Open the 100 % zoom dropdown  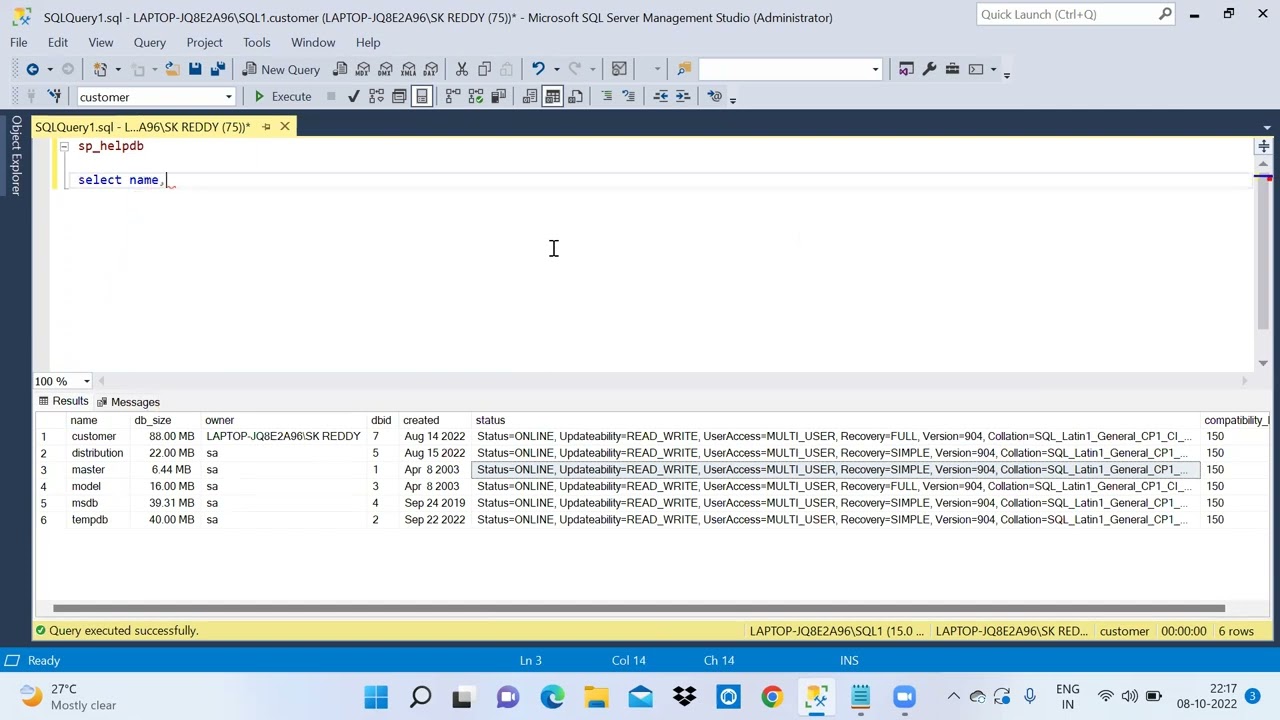coord(87,381)
